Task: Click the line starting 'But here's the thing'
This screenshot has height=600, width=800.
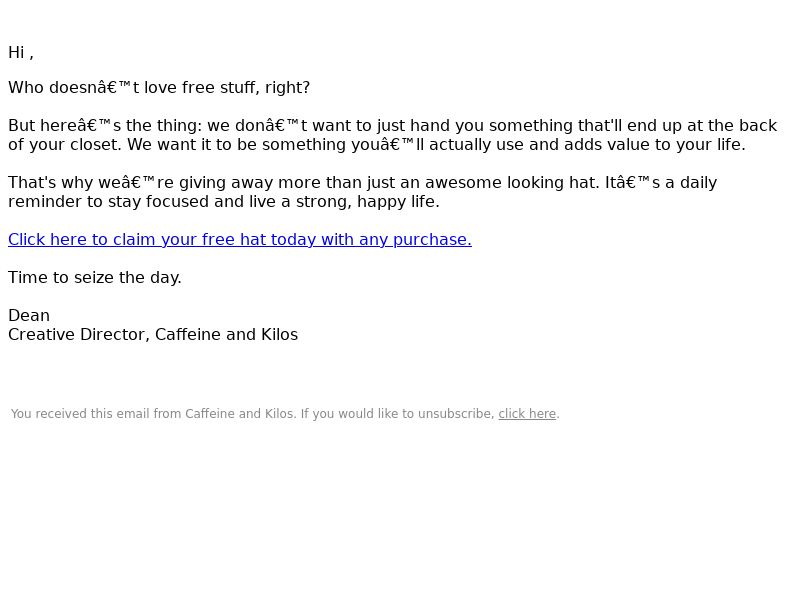Action: 392,126
